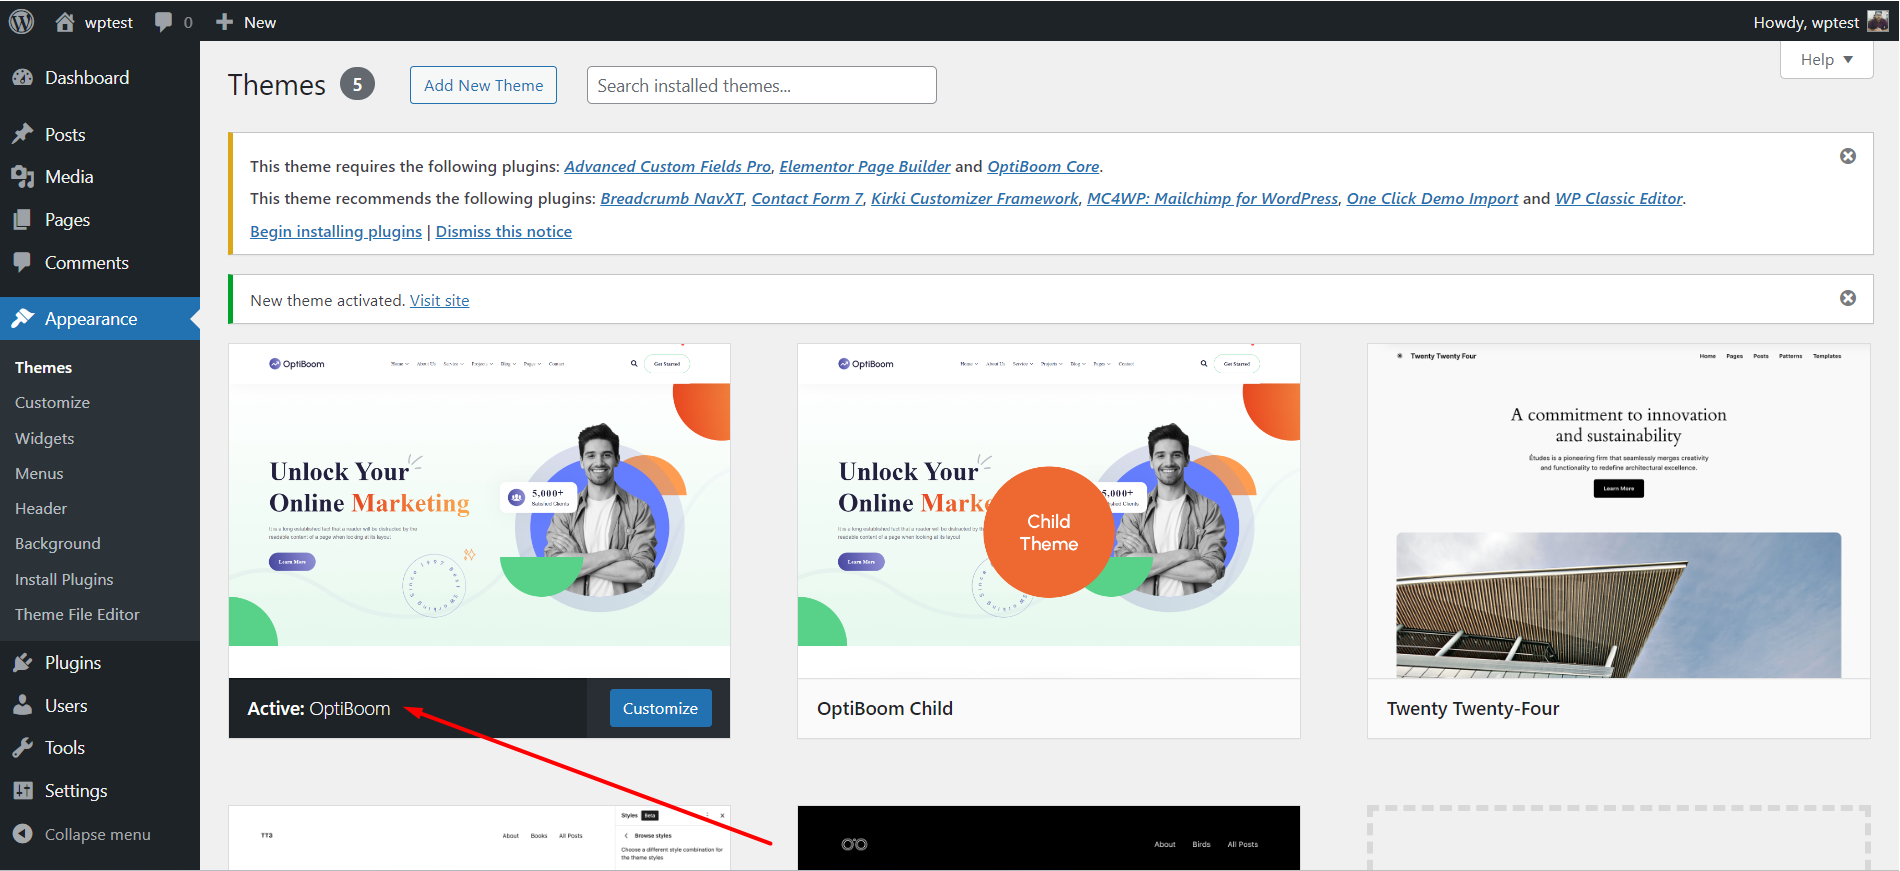The image size is (1900, 871).
Task: Click the Dashboard menu label
Action: pos(87,77)
